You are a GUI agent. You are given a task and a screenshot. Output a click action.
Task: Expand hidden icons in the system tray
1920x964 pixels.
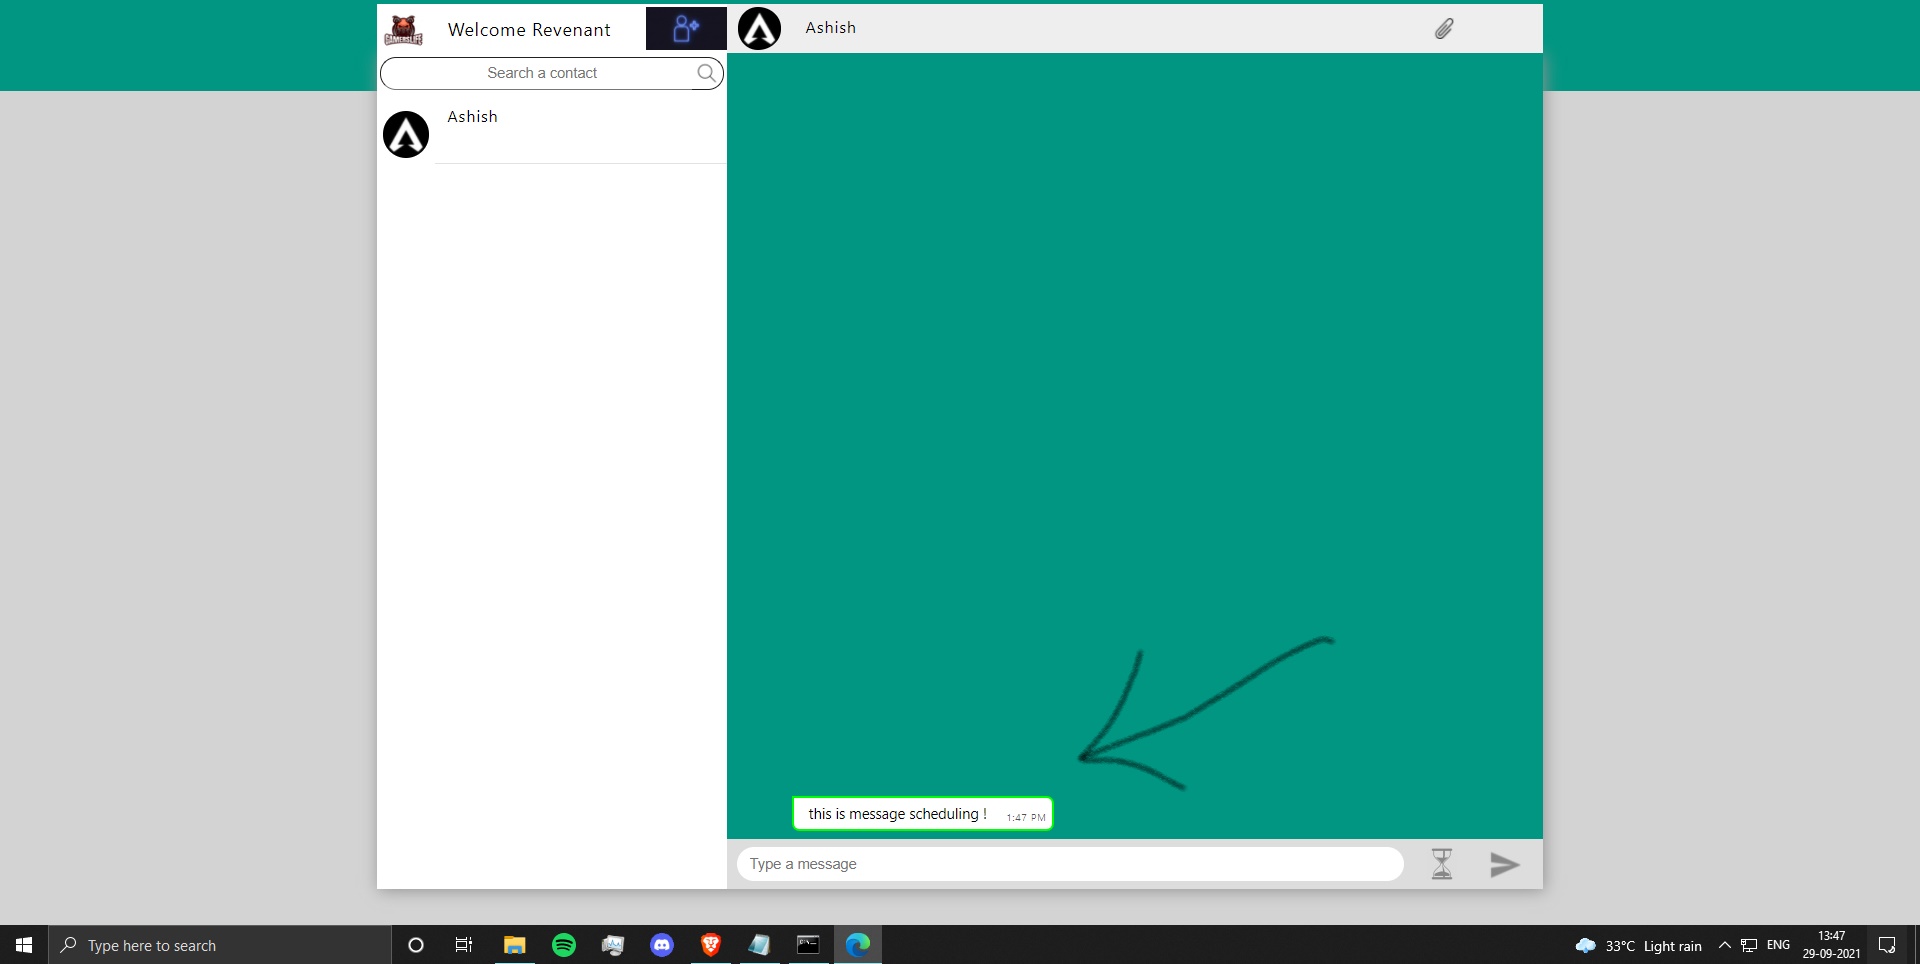[1724, 944]
